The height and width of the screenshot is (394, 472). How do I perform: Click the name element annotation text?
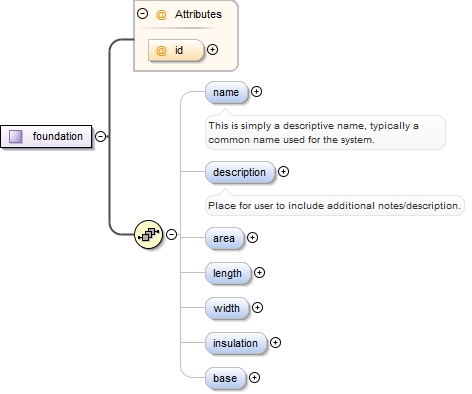[313, 133]
